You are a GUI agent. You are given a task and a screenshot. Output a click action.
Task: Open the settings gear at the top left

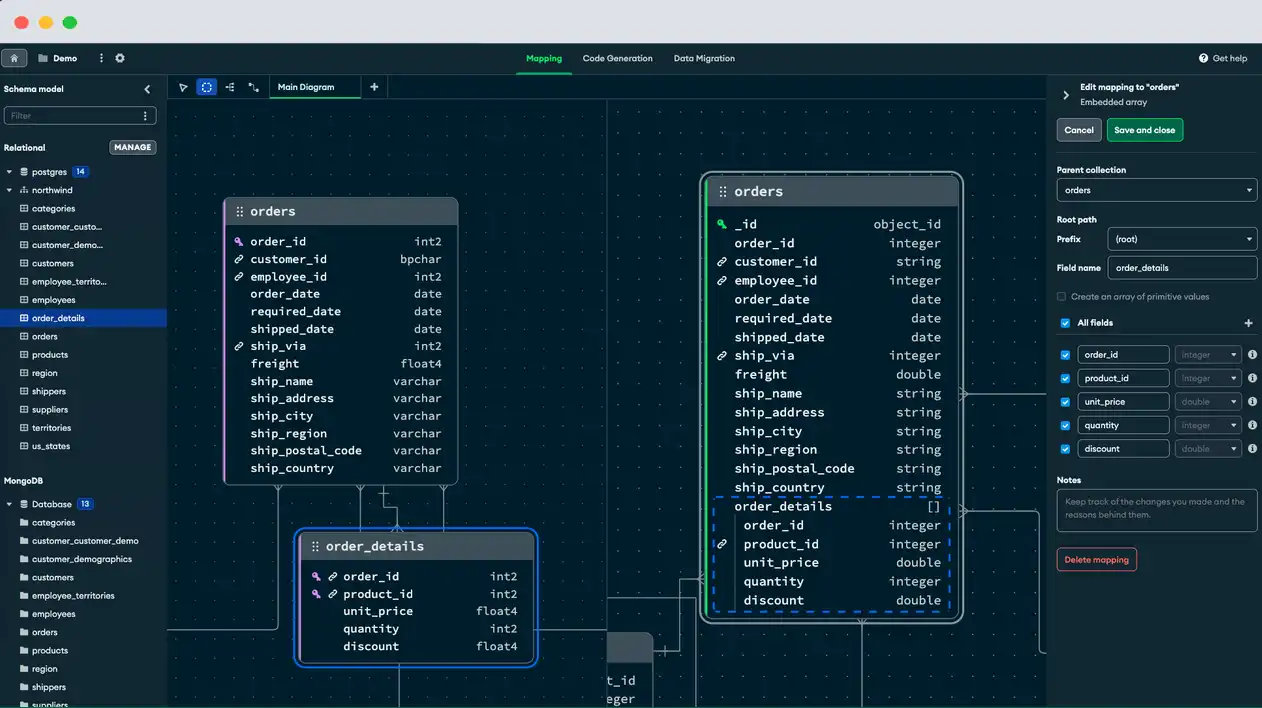tap(119, 58)
